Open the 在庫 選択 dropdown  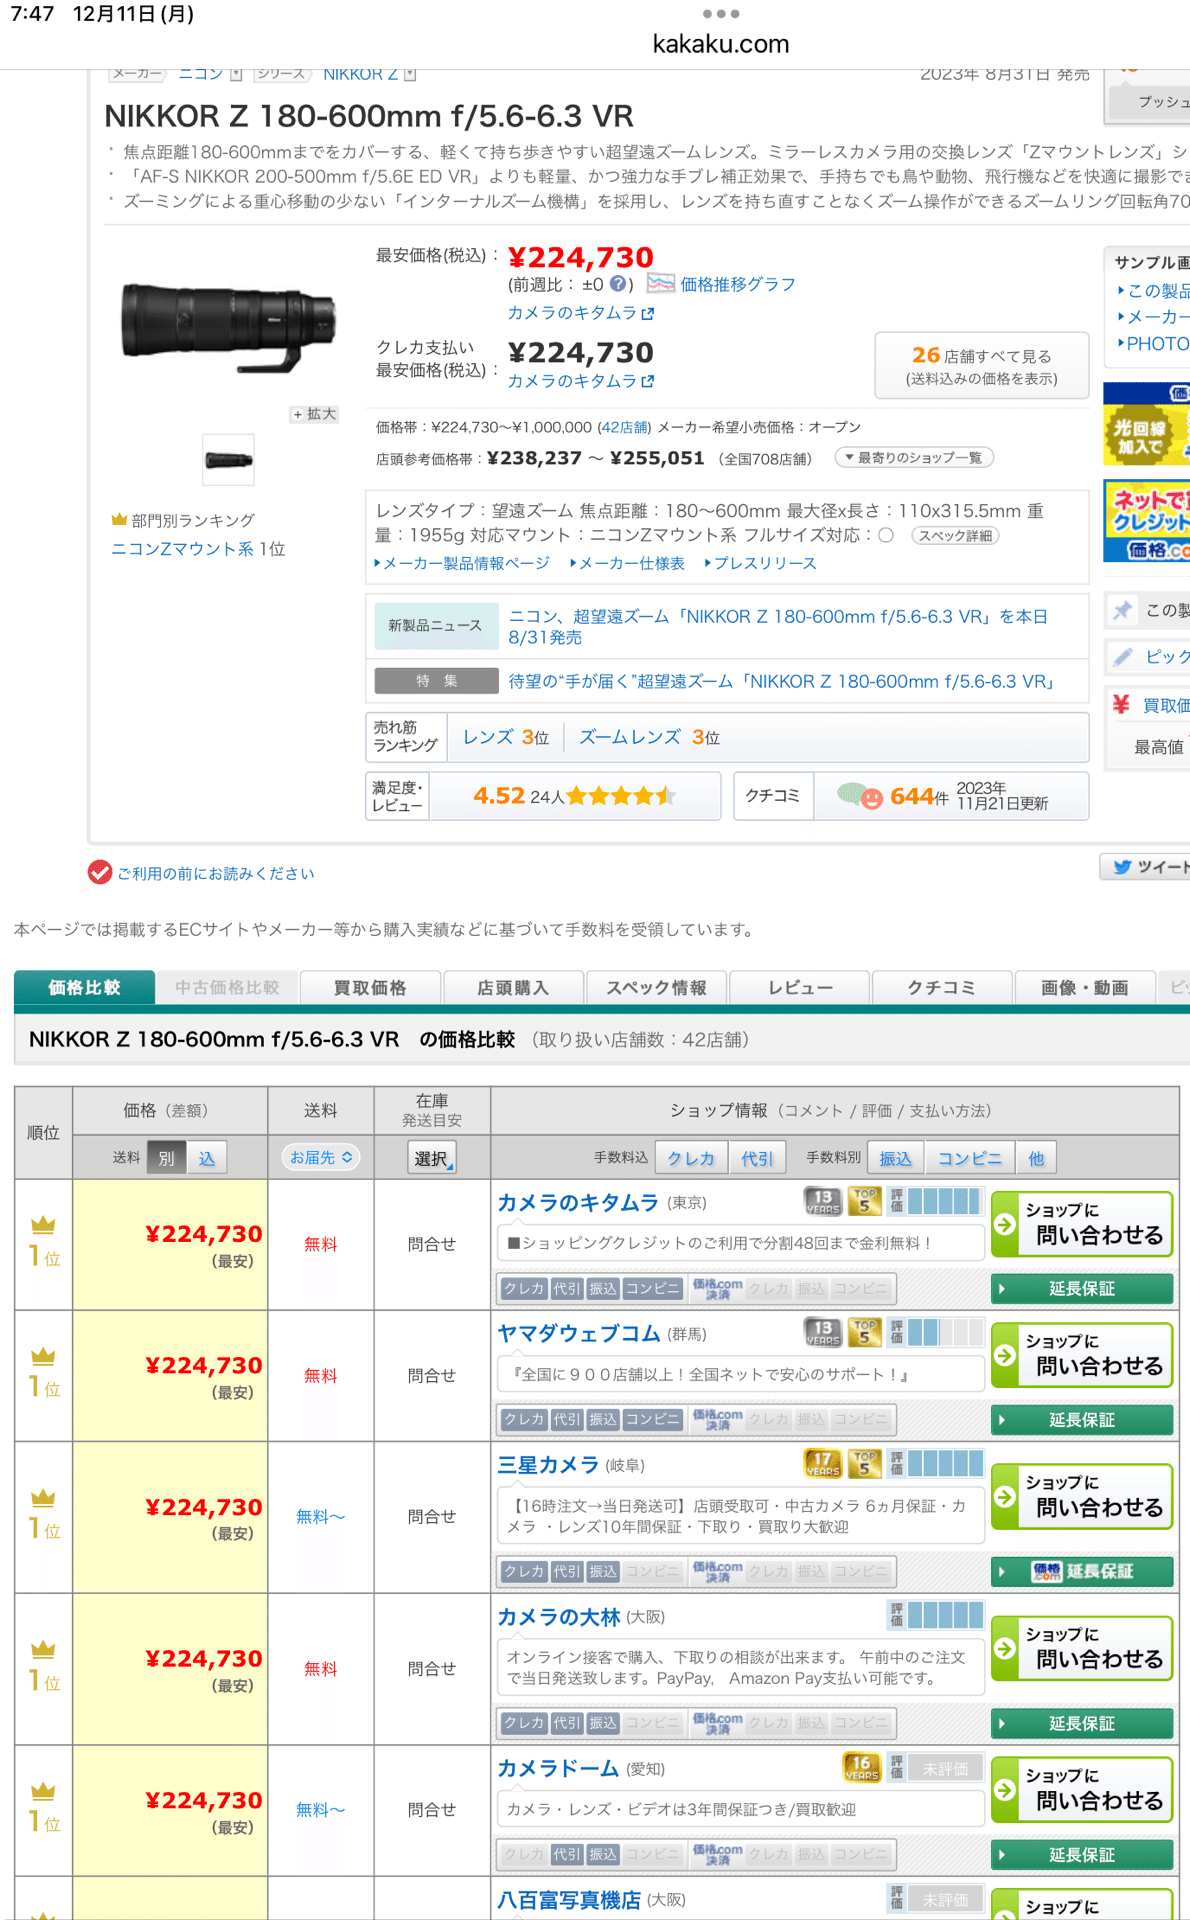[432, 1158]
